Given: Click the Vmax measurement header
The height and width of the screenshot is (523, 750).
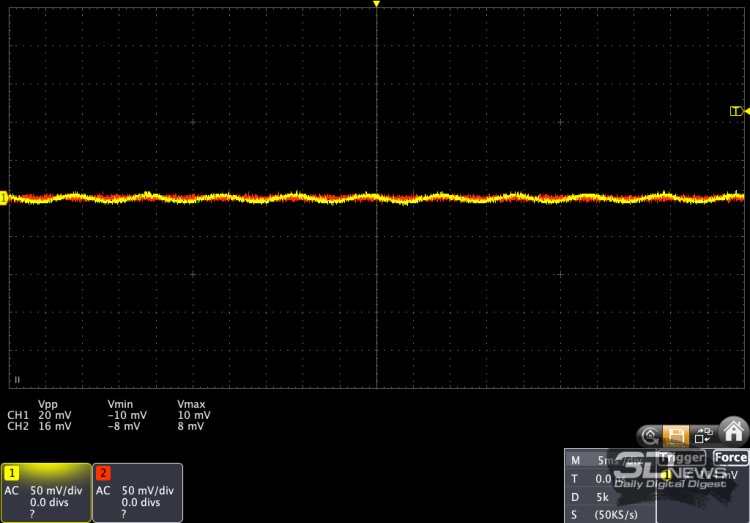Looking at the screenshot, I should point(191,404).
